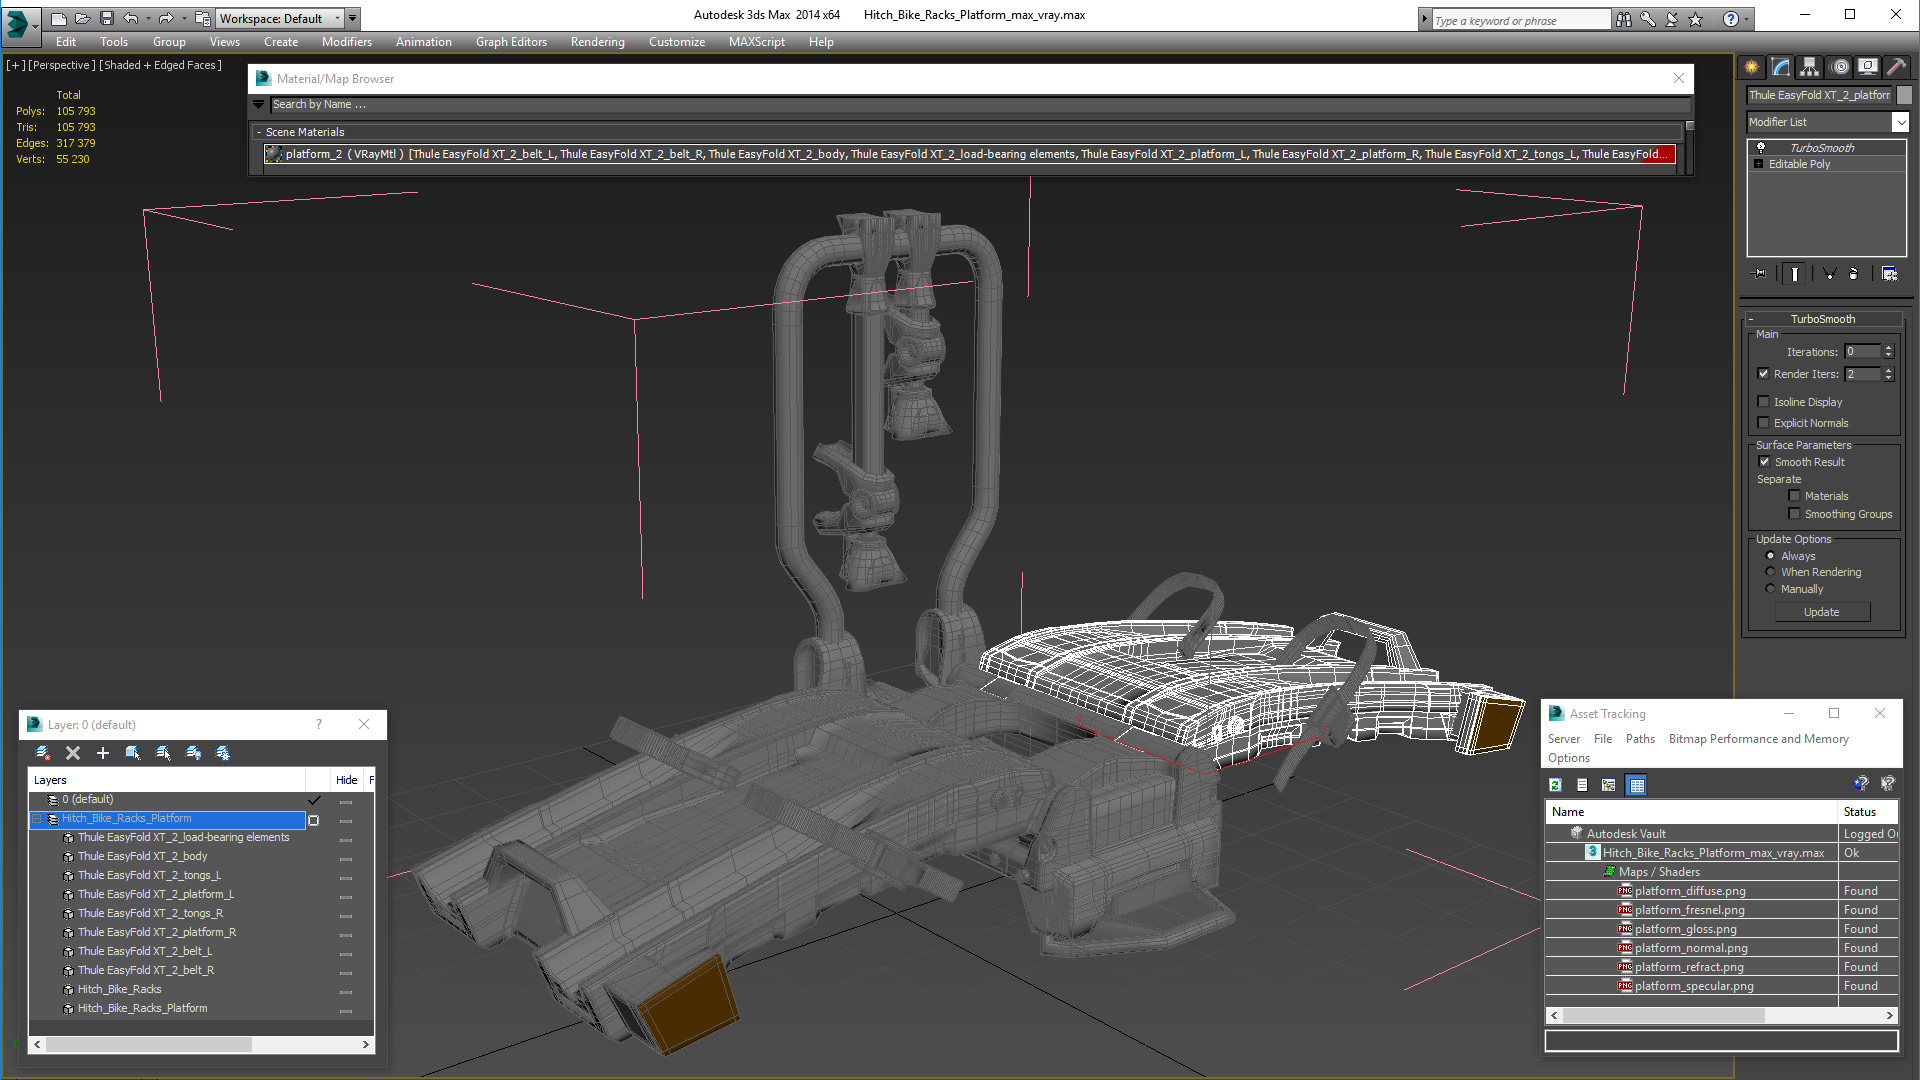The image size is (1920, 1080).
Task: Select the Manually update radio button
Action: [x=1771, y=589]
